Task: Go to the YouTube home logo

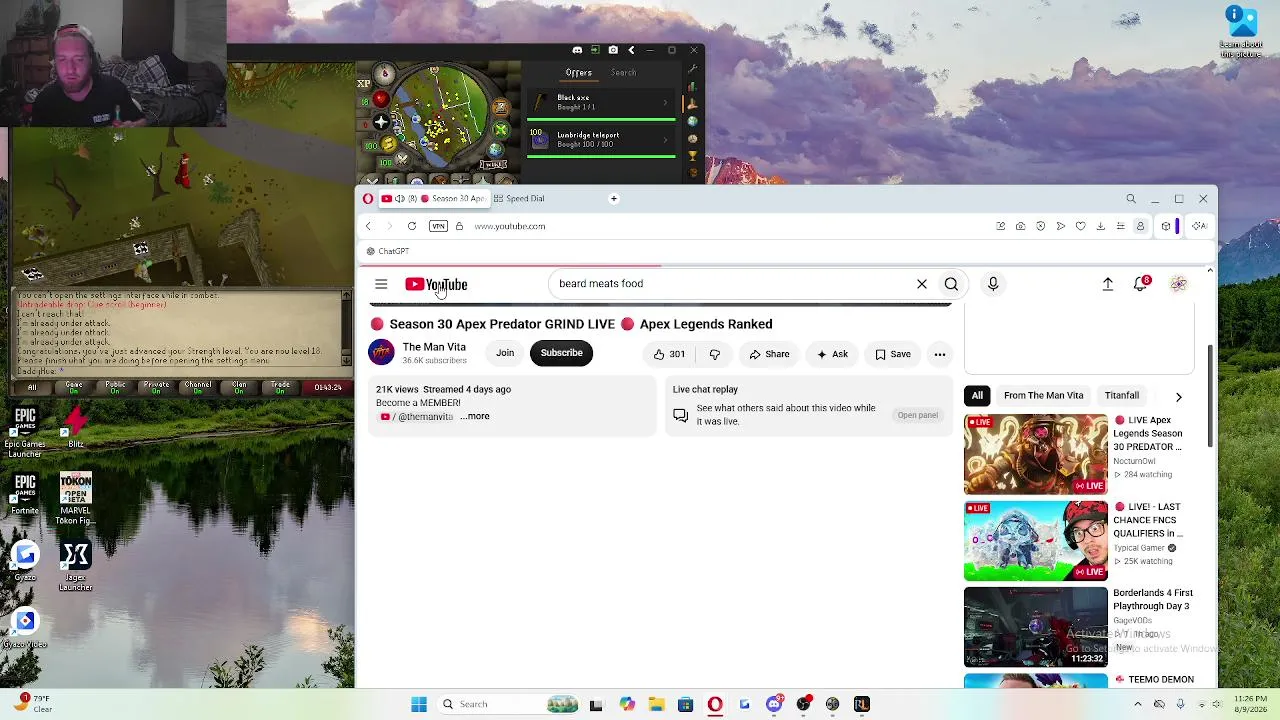Action: click(436, 284)
